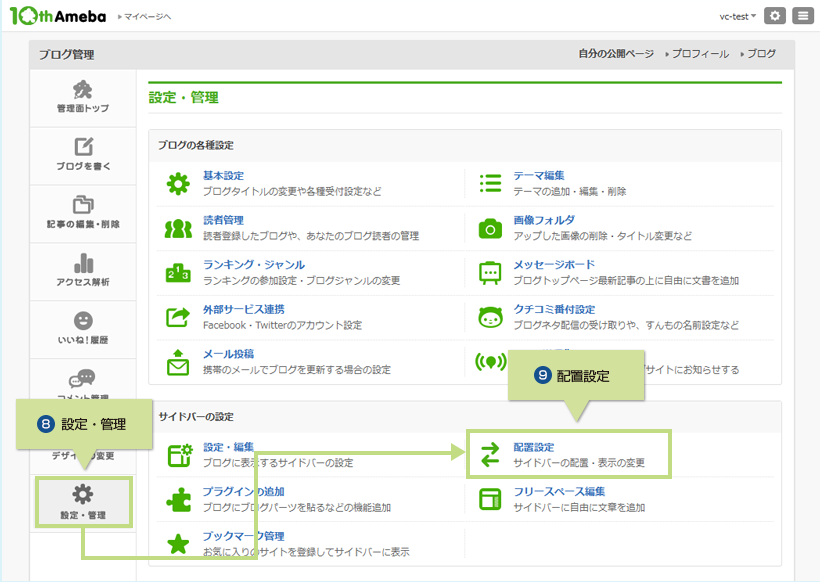Viewport: 820px width, 582px height.
Task: Open the gear settings icon in header
Action: (775, 16)
